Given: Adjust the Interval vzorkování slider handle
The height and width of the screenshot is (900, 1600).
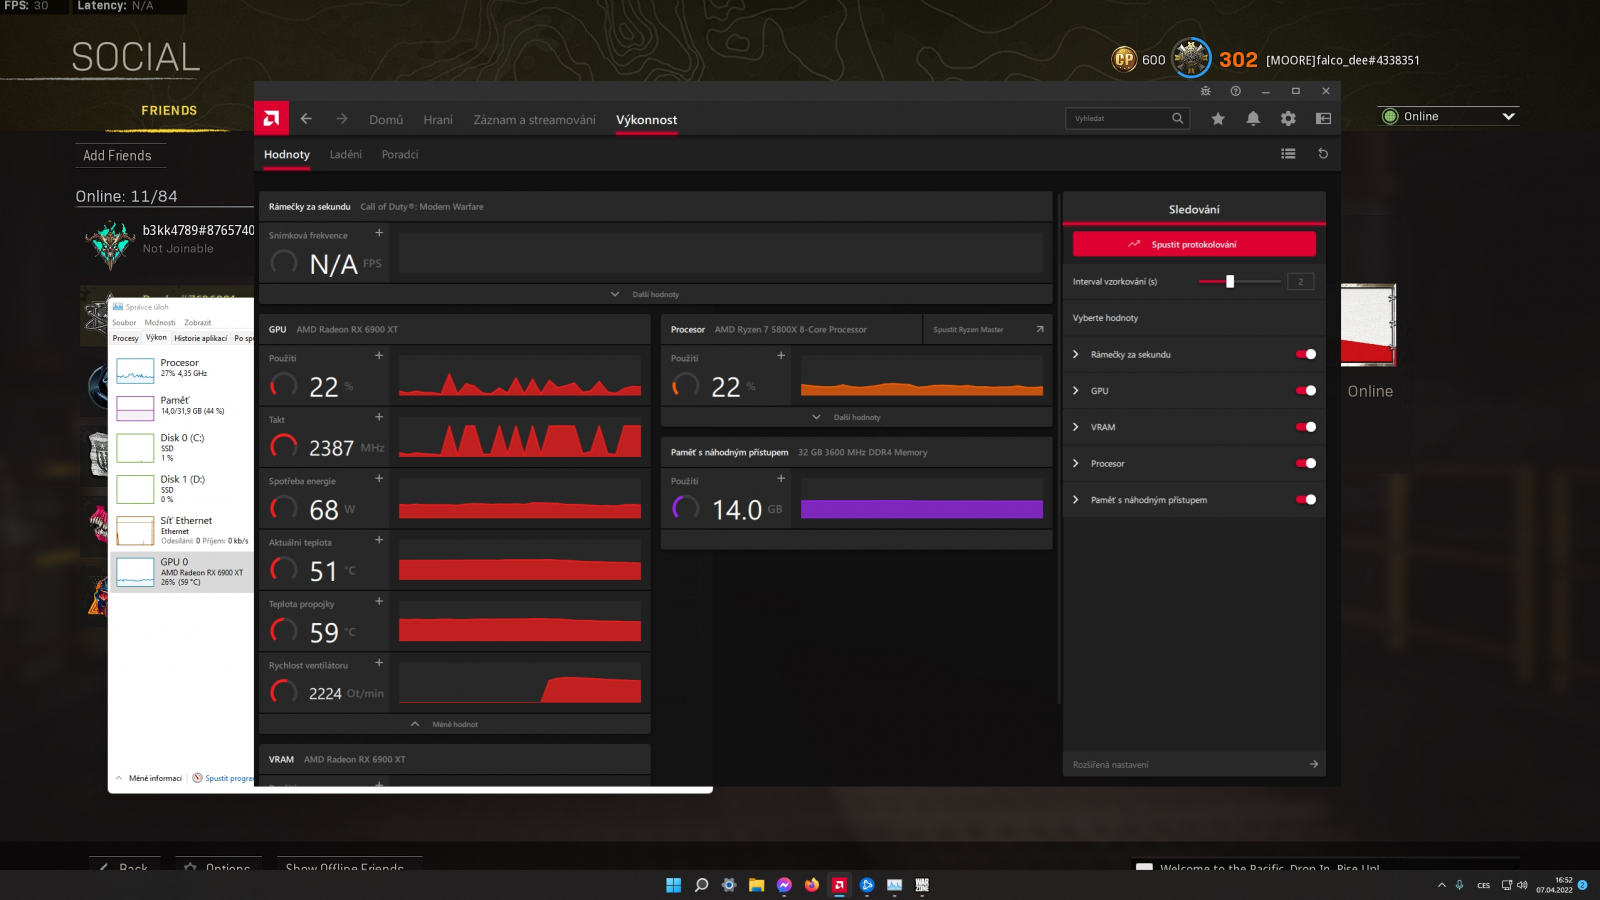Looking at the screenshot, I should tap(1230, 282).
